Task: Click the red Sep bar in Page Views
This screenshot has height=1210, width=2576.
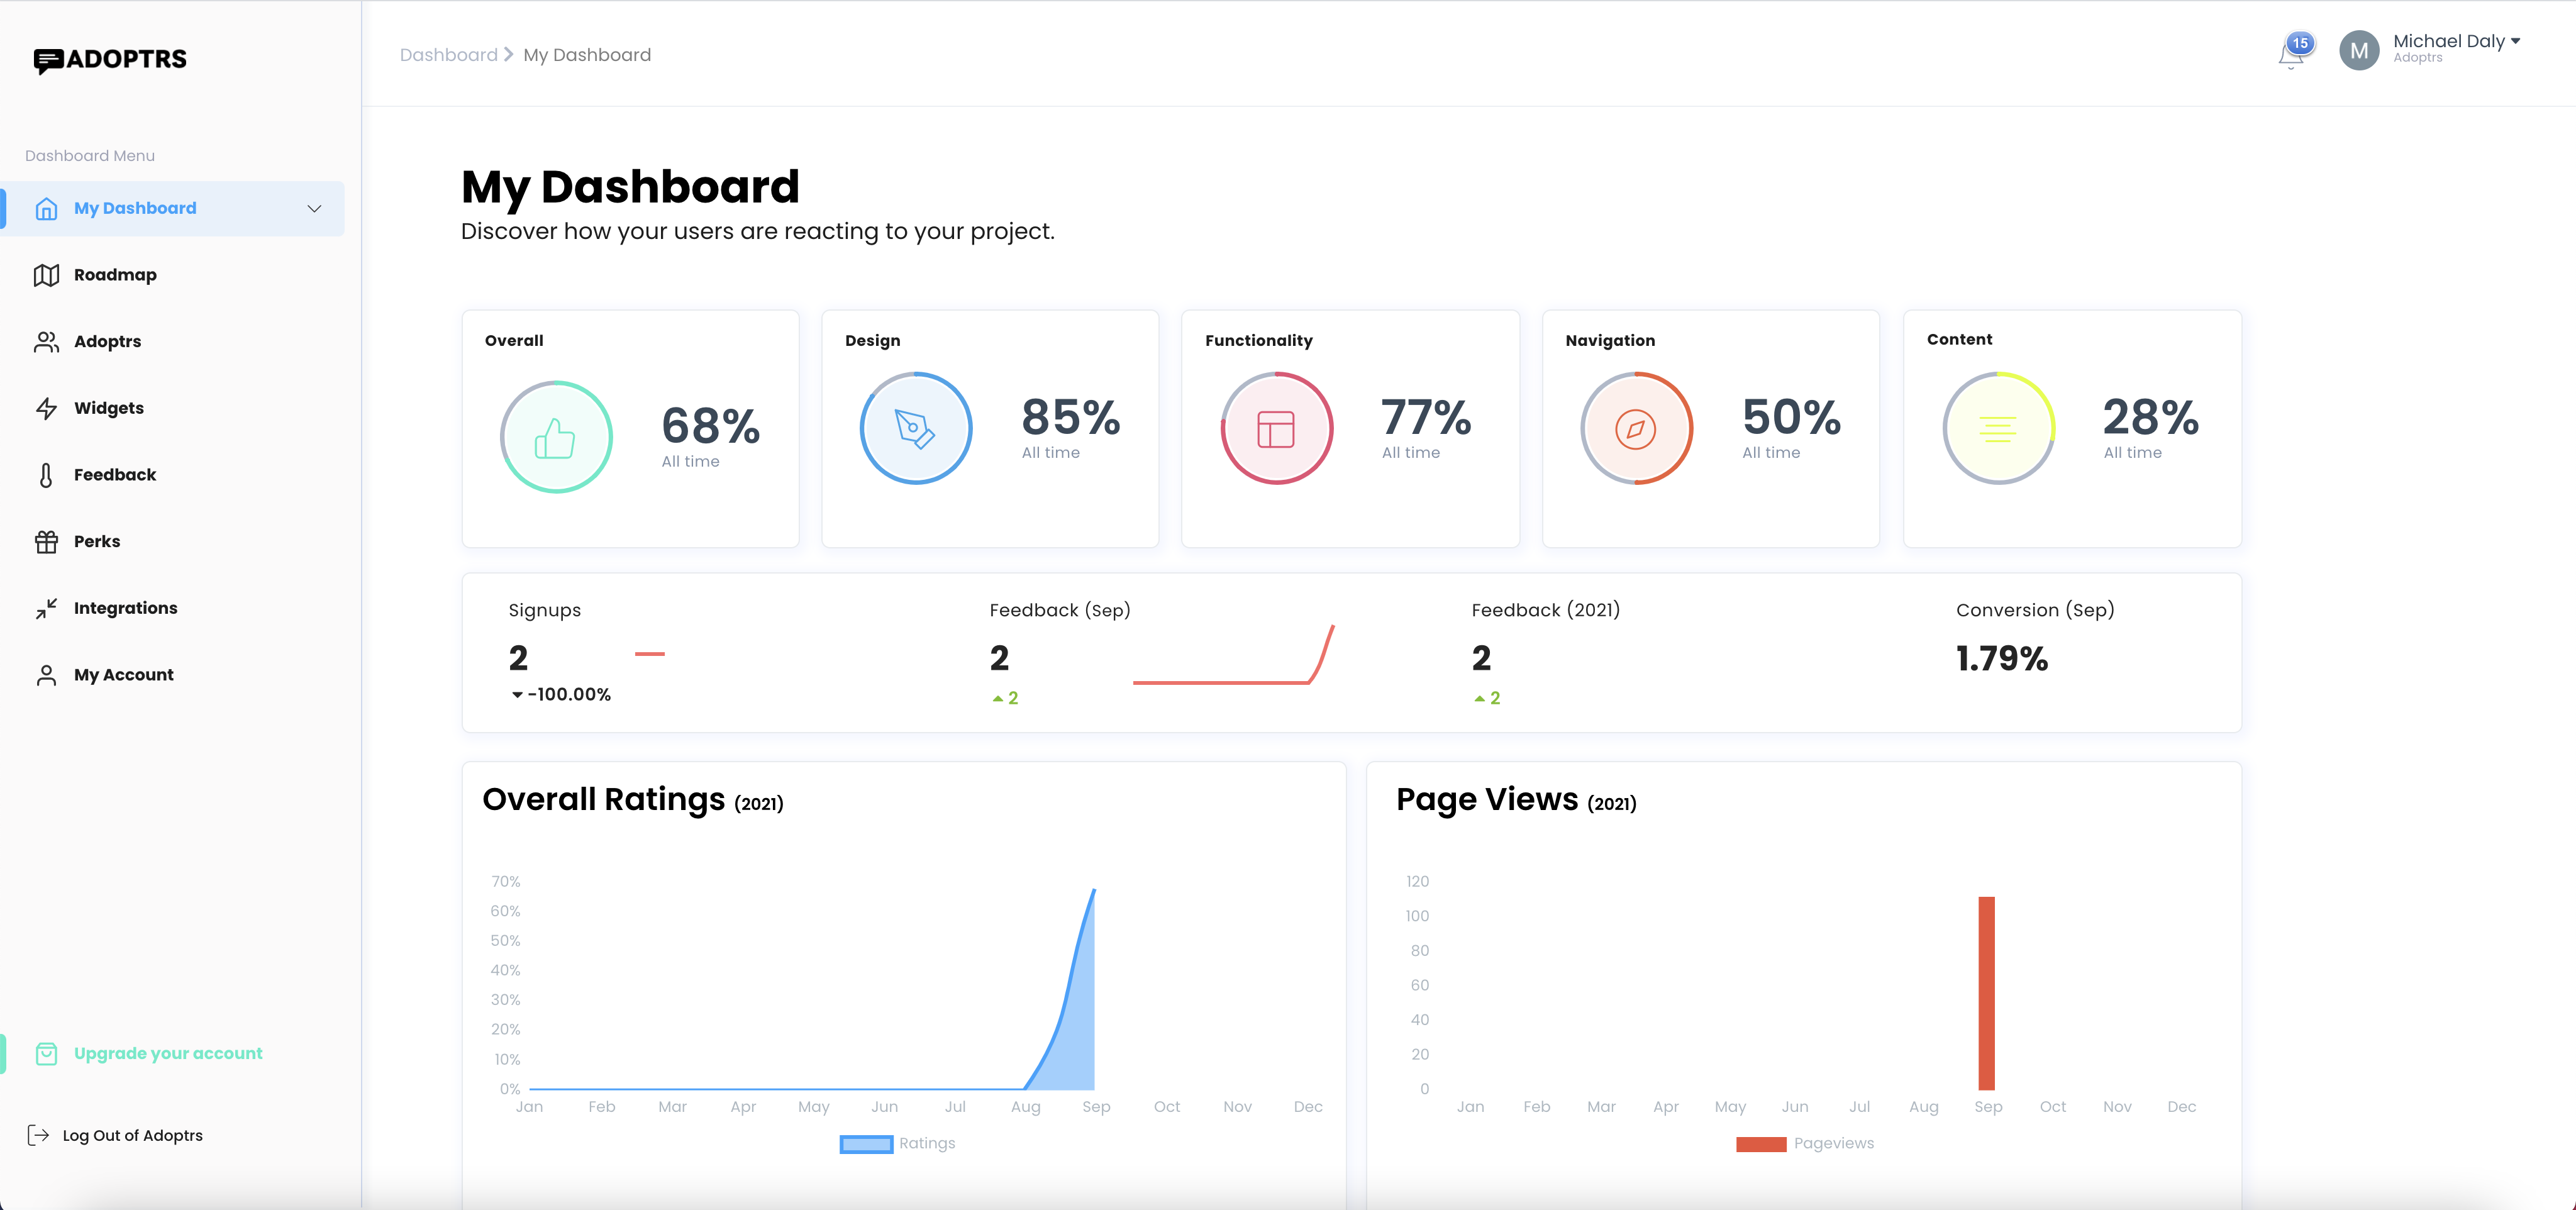Action: [x=1986, y=992]
